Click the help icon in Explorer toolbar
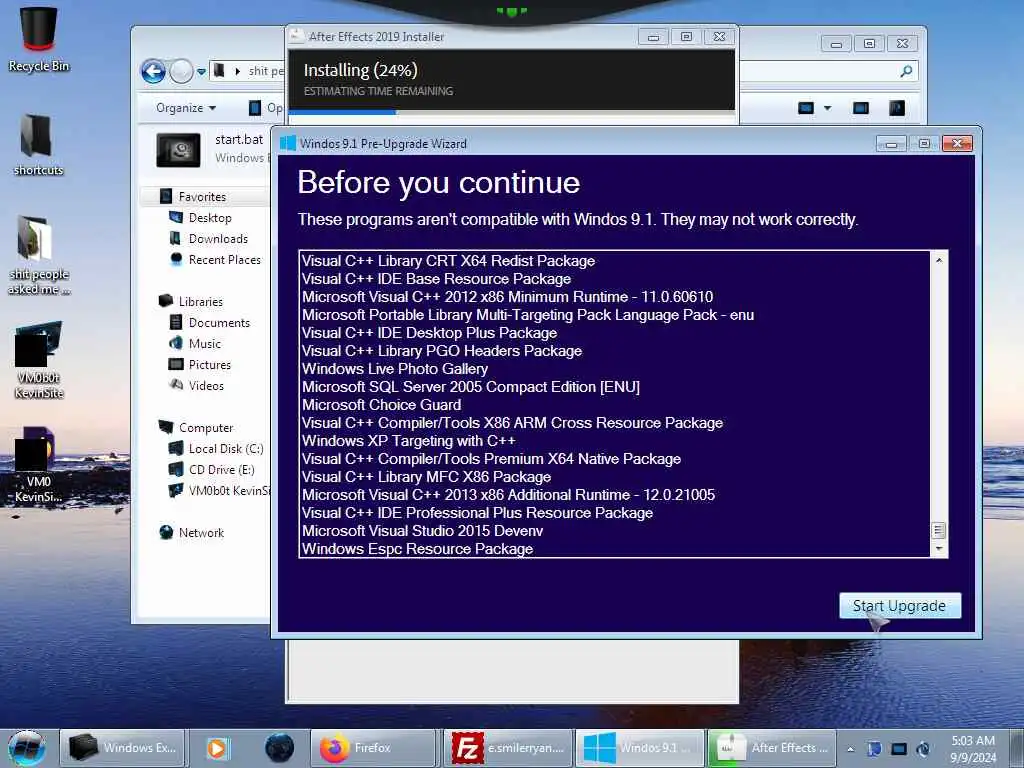 click(x=897, y=108)
